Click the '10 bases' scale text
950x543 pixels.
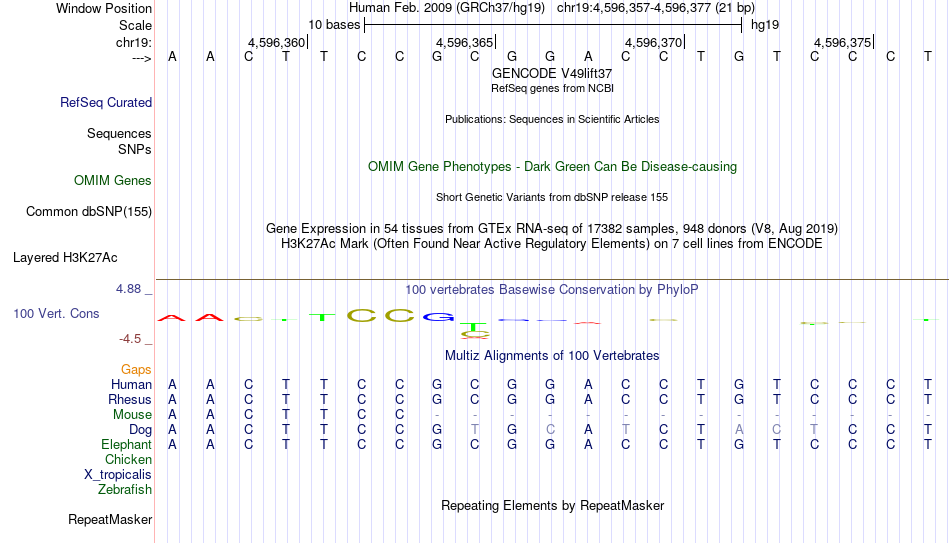[x=334, y=25]
